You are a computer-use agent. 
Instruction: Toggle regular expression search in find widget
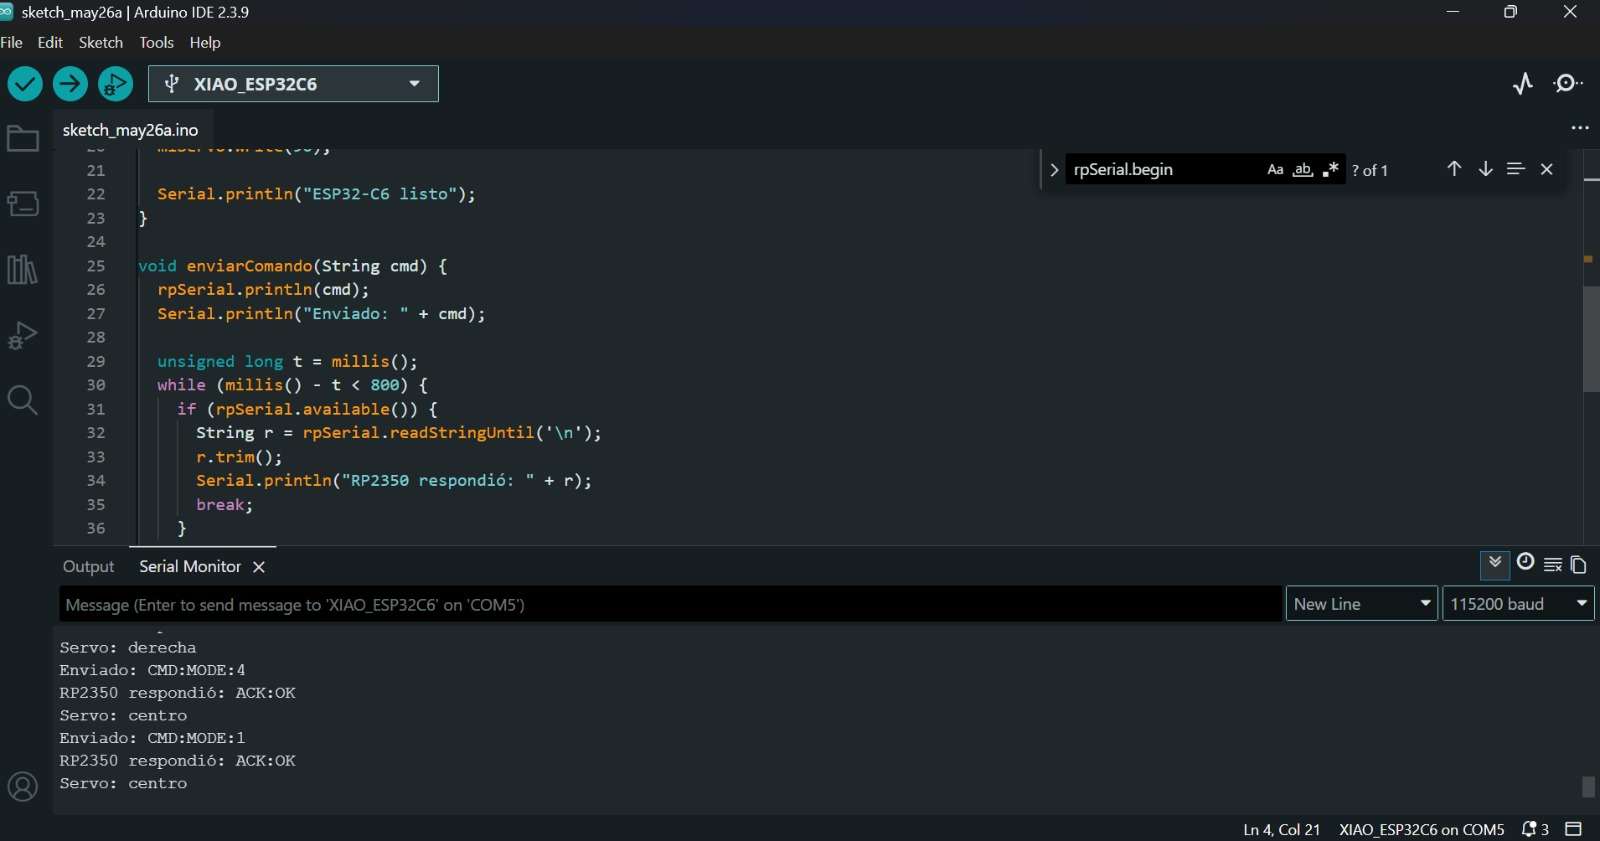1330,170
